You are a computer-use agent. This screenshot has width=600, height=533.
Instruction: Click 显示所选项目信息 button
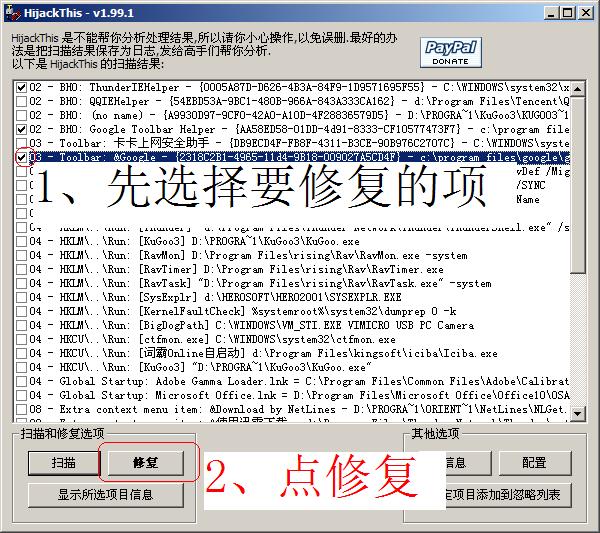[106, 495]
